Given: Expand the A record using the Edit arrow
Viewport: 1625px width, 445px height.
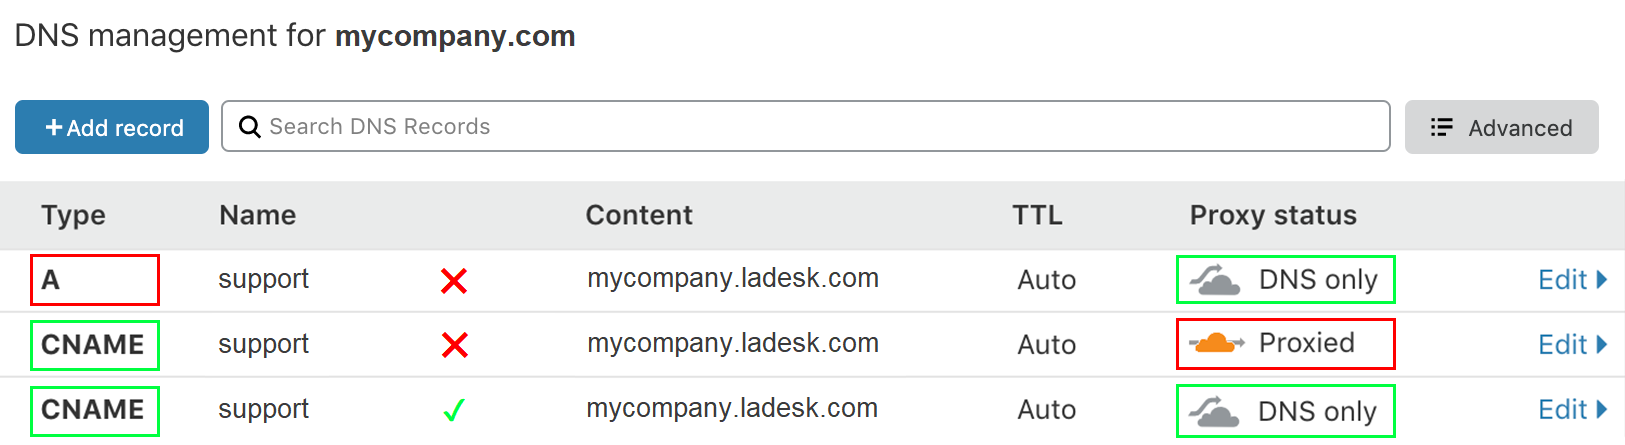Looking at the screenshot, I should tap(1601, 280).
